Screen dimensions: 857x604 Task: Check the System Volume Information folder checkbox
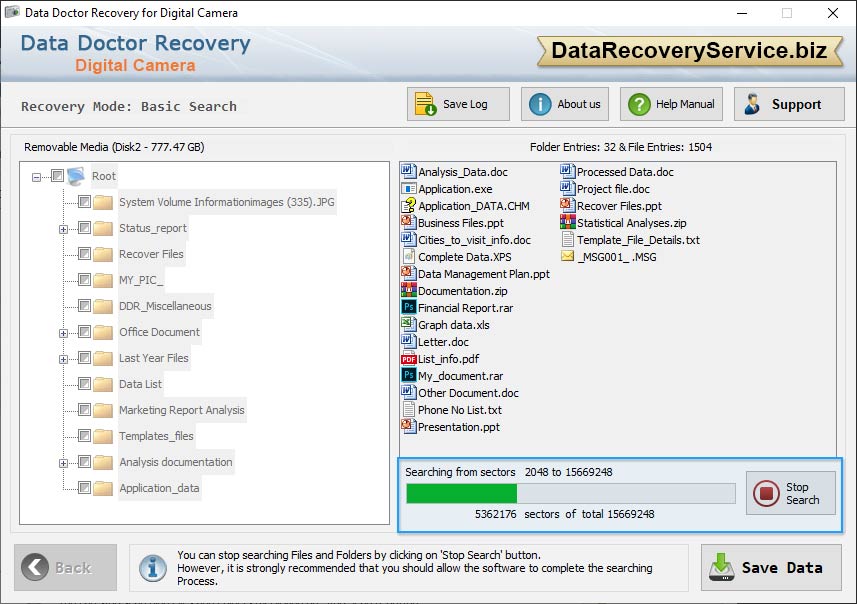pos(84,202)
